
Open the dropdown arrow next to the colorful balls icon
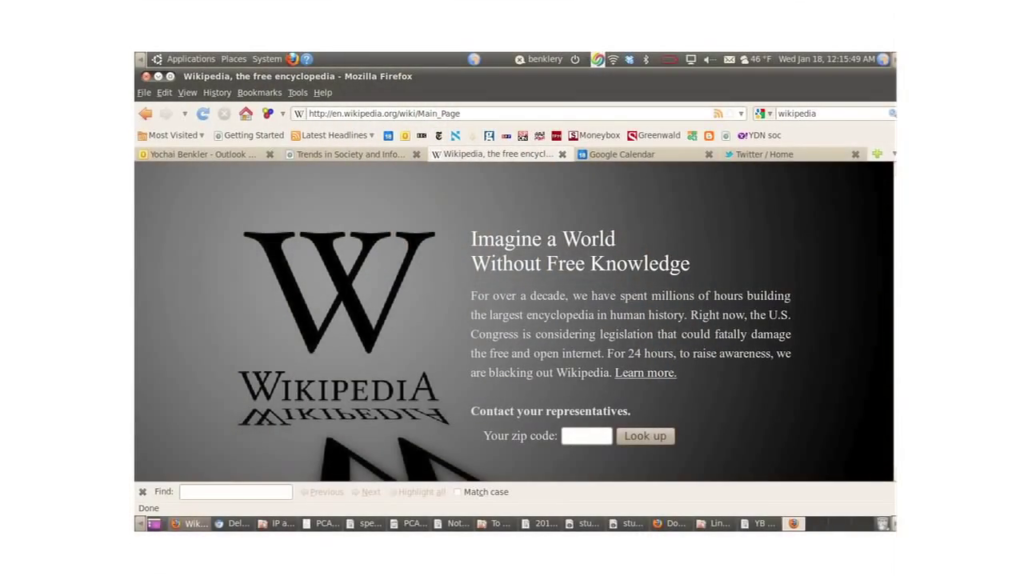pos(283,114)
